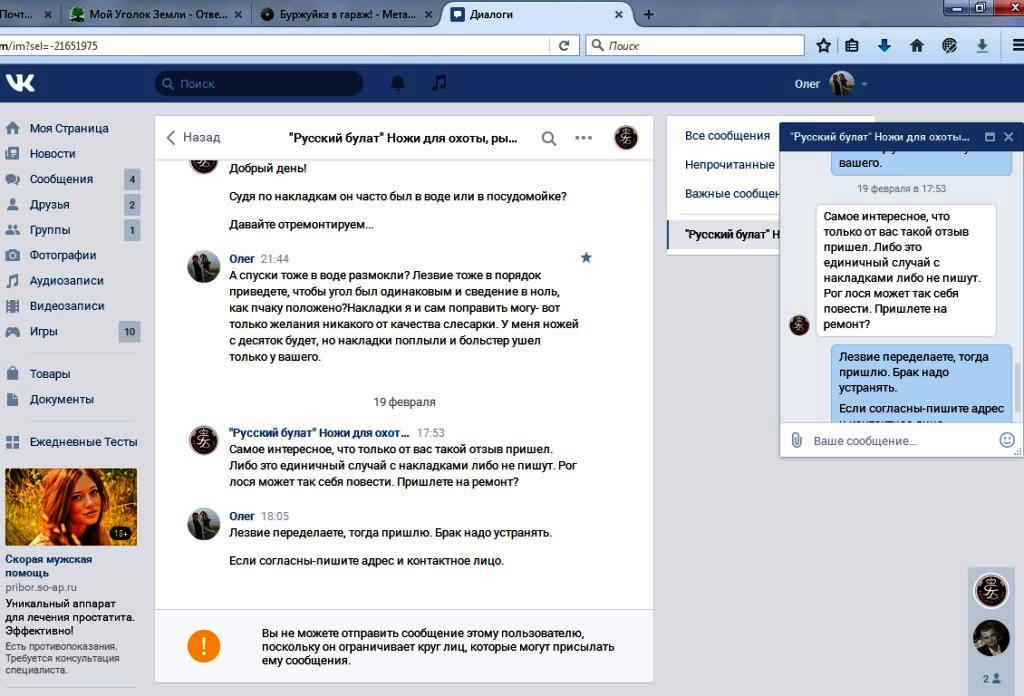Screen dimensions: 1024x696
Task: Open the "Русский булат" sender name link
Action: click(319, 433)
